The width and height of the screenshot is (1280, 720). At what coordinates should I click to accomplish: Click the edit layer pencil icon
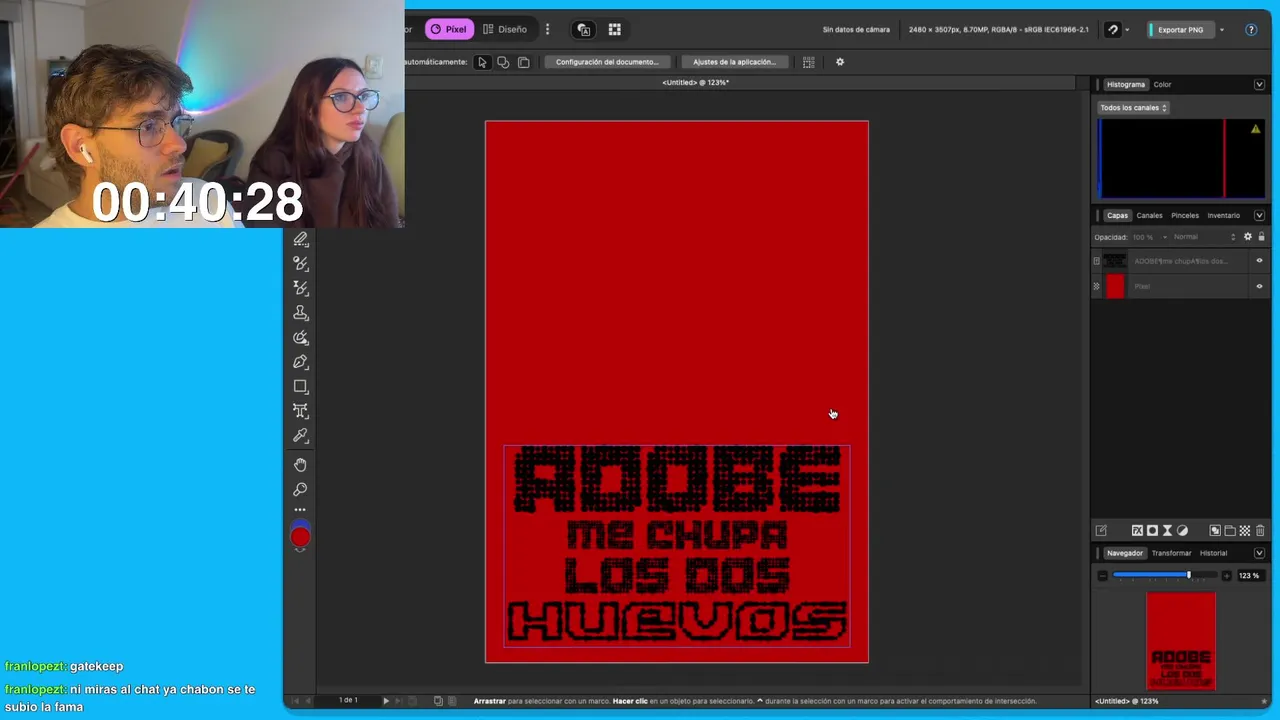point(1101,531)
